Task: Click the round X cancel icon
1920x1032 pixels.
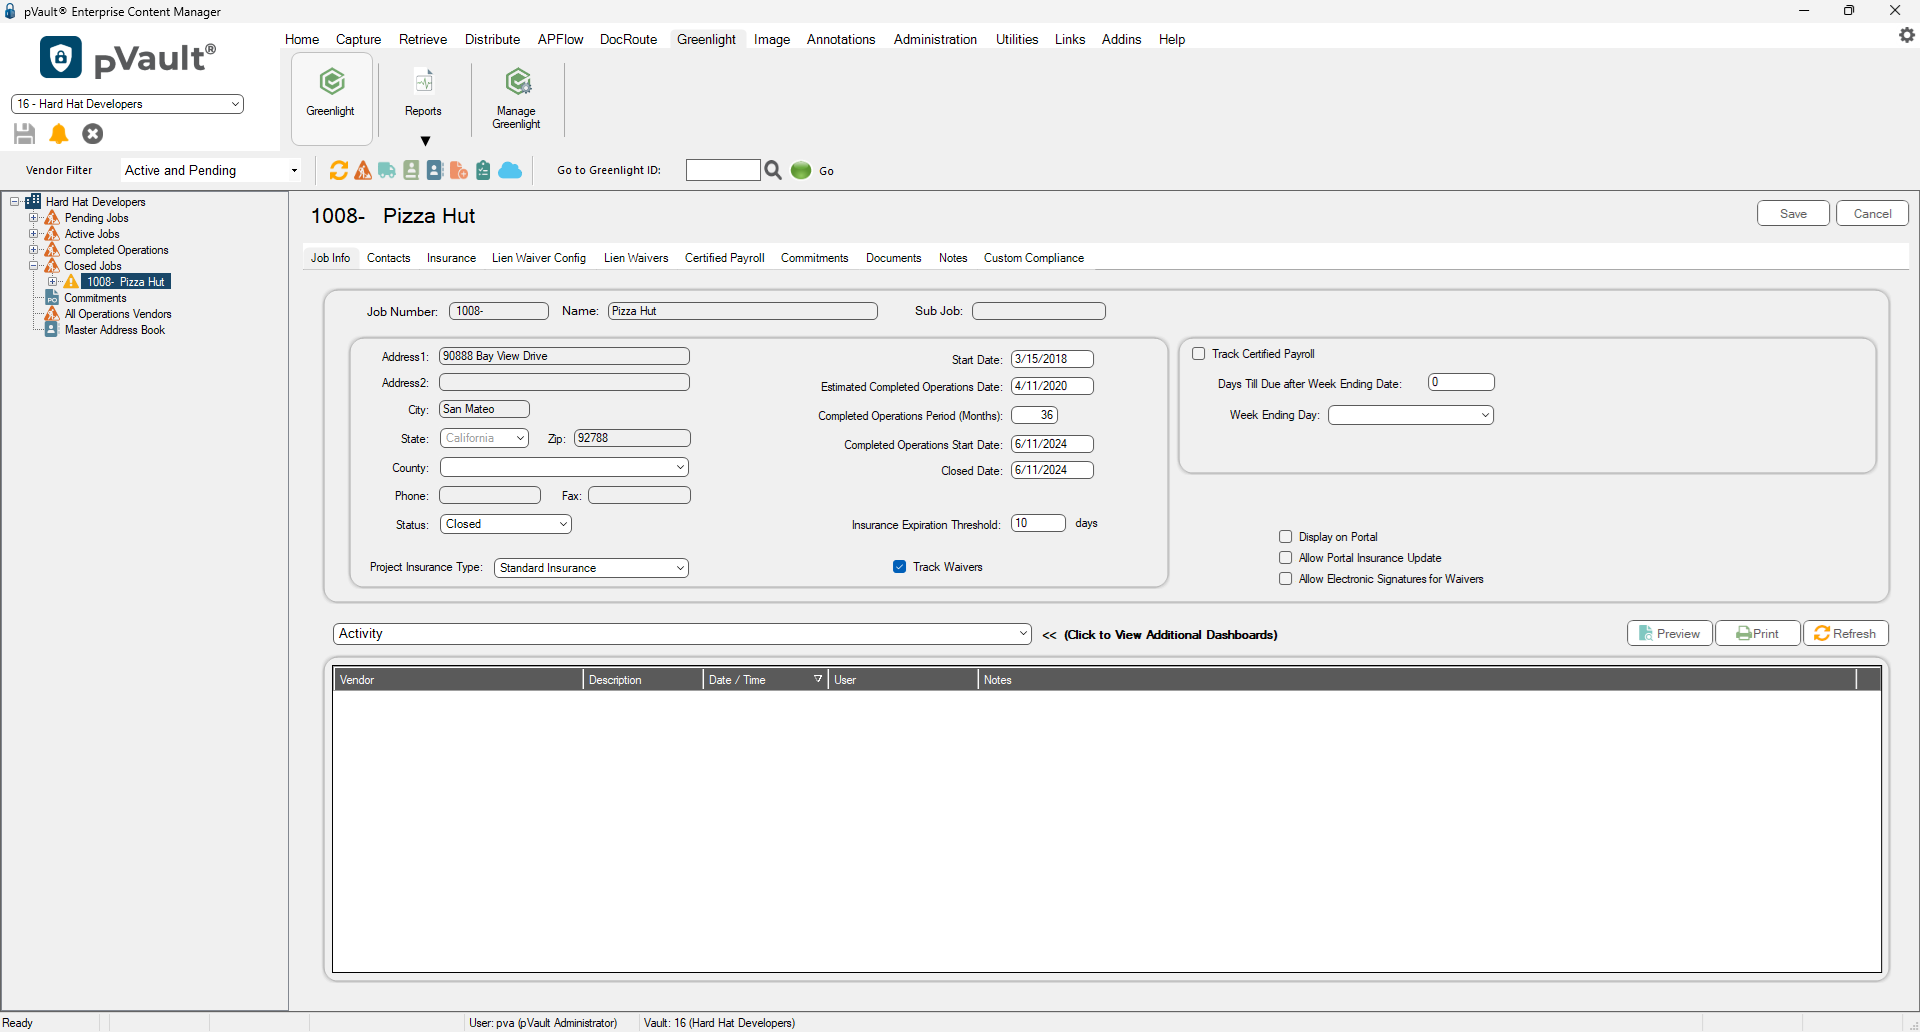Action: [x=93, y=134]
